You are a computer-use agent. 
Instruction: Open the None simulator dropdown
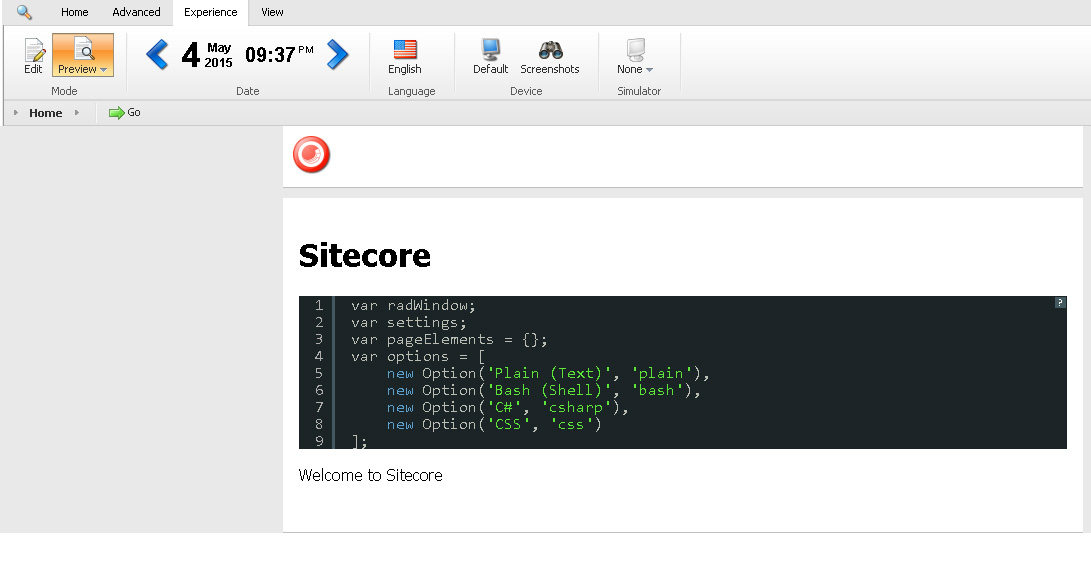[635, 56]
